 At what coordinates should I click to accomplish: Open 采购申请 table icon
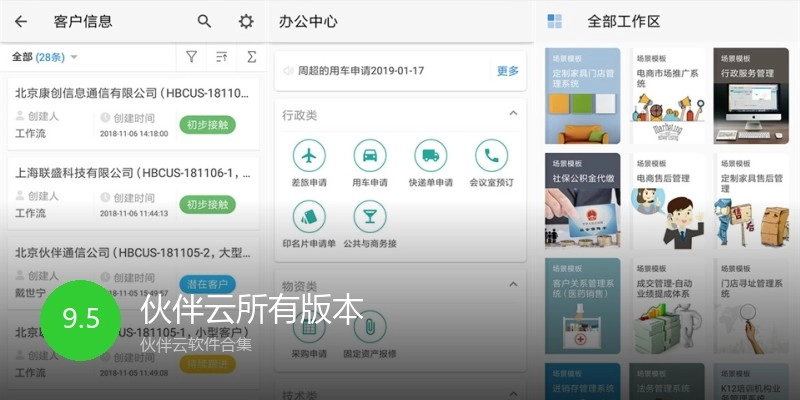[x=309, y=327]
